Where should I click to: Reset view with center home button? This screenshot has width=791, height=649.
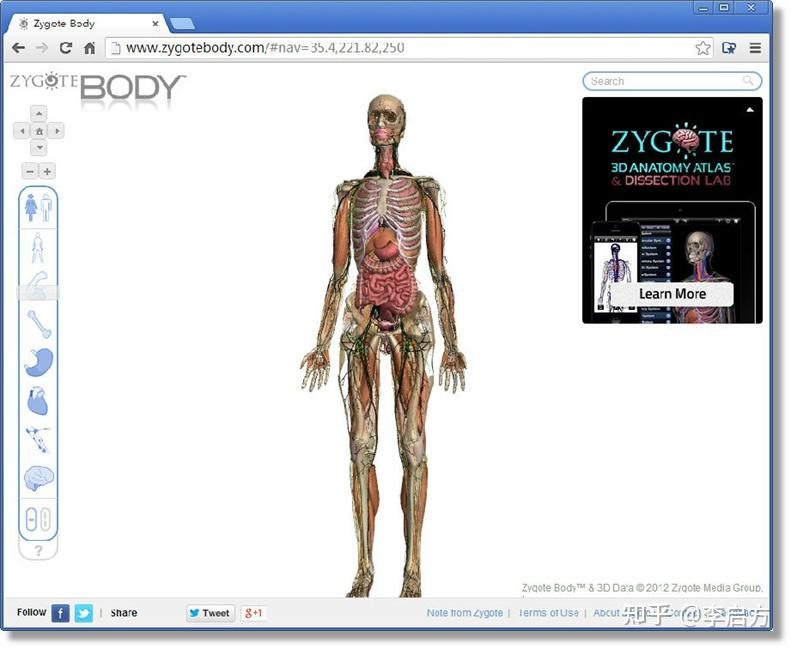(39, 131)
